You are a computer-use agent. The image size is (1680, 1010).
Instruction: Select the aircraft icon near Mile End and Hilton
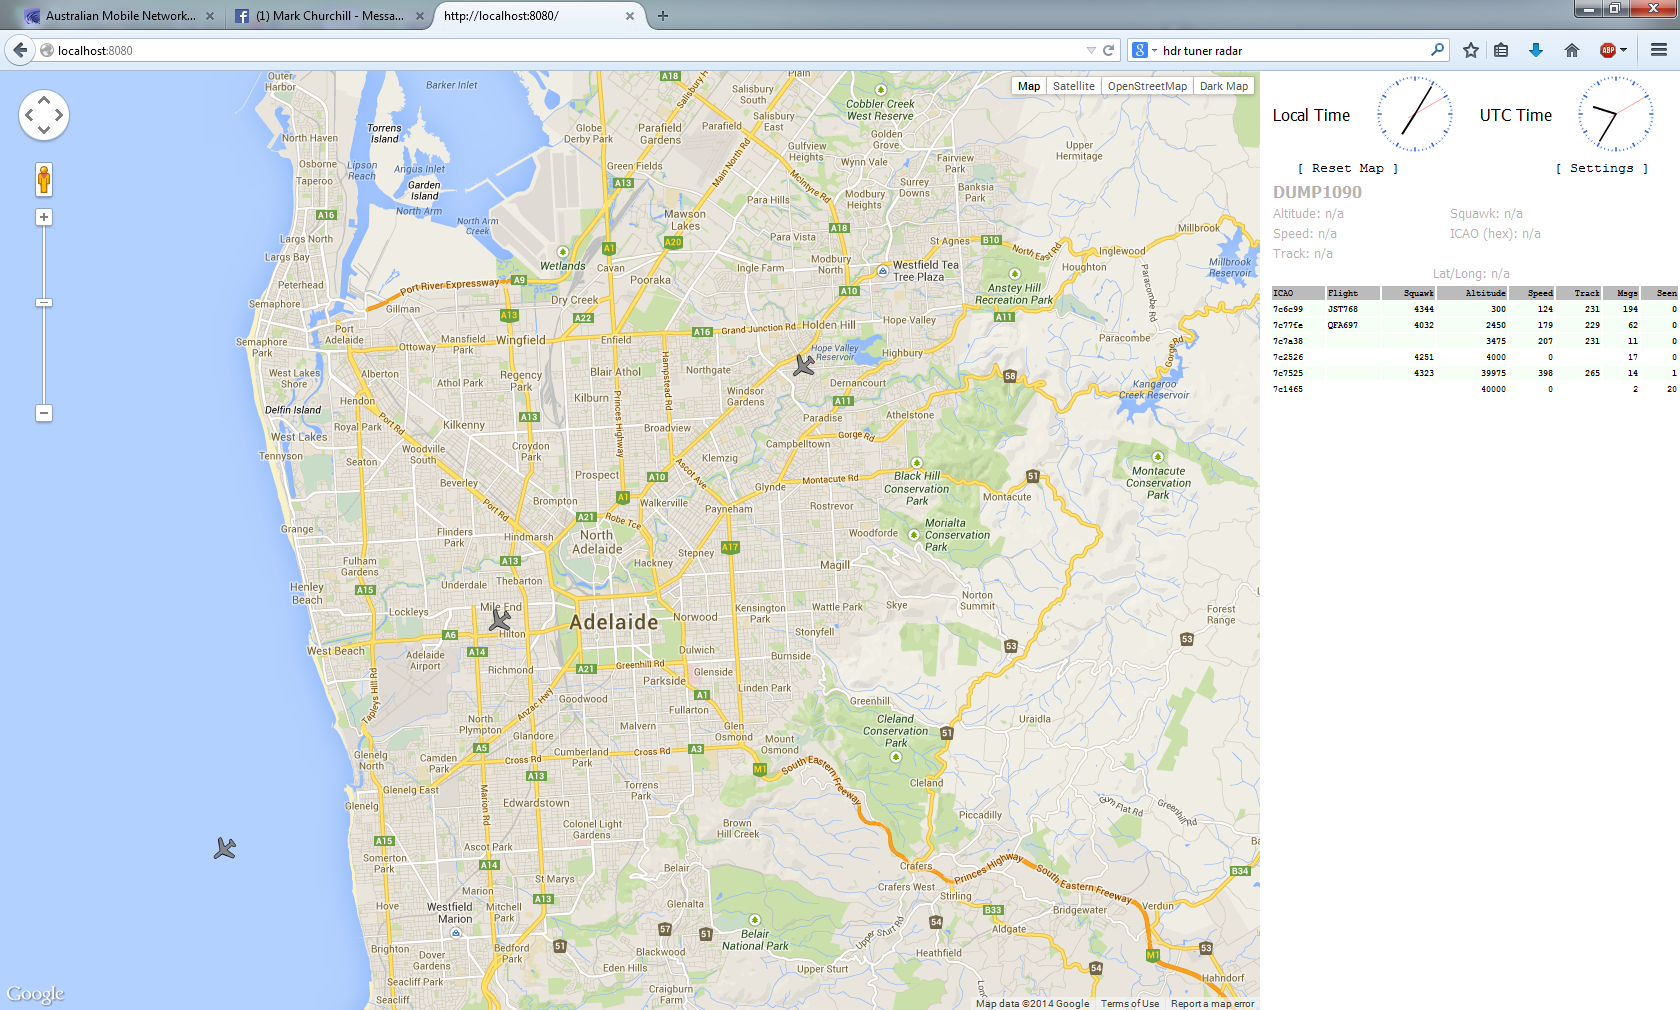(x=500, y=620)
